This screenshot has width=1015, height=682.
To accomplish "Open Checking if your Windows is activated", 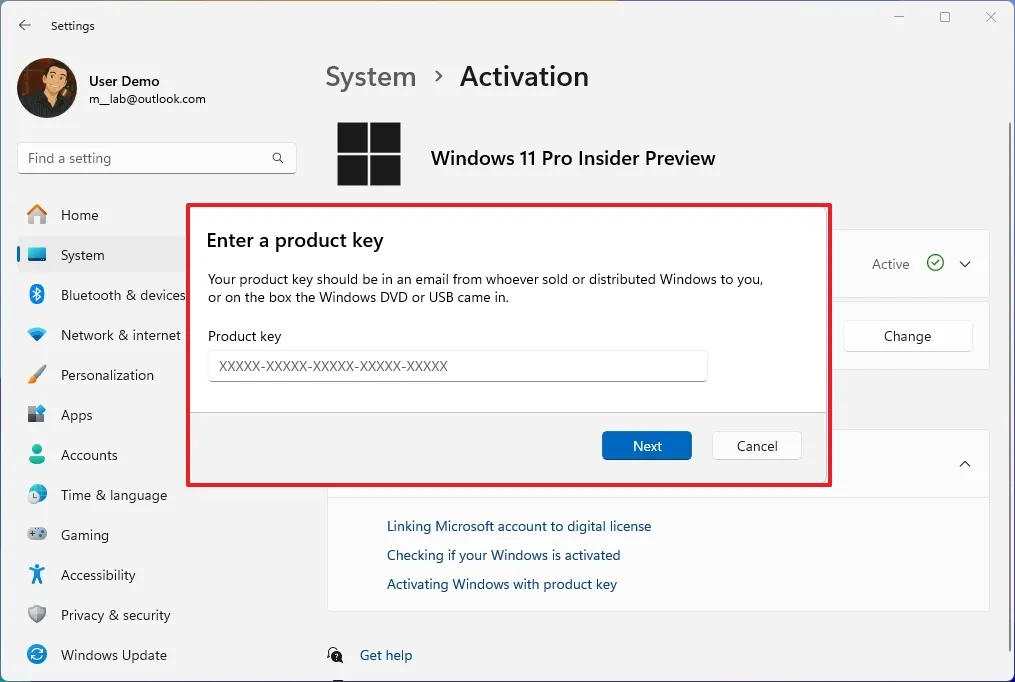I will tap(503, 555).
